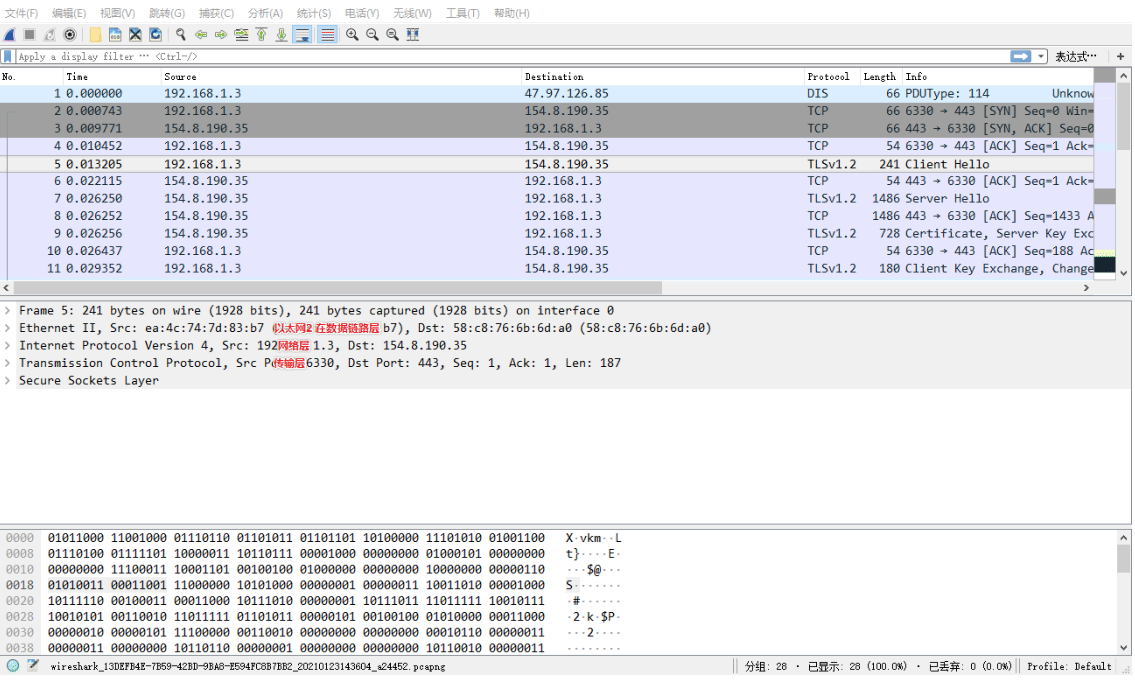Reload the capture file
This screenshot has width=1135, height=683.
click(156, 35)
